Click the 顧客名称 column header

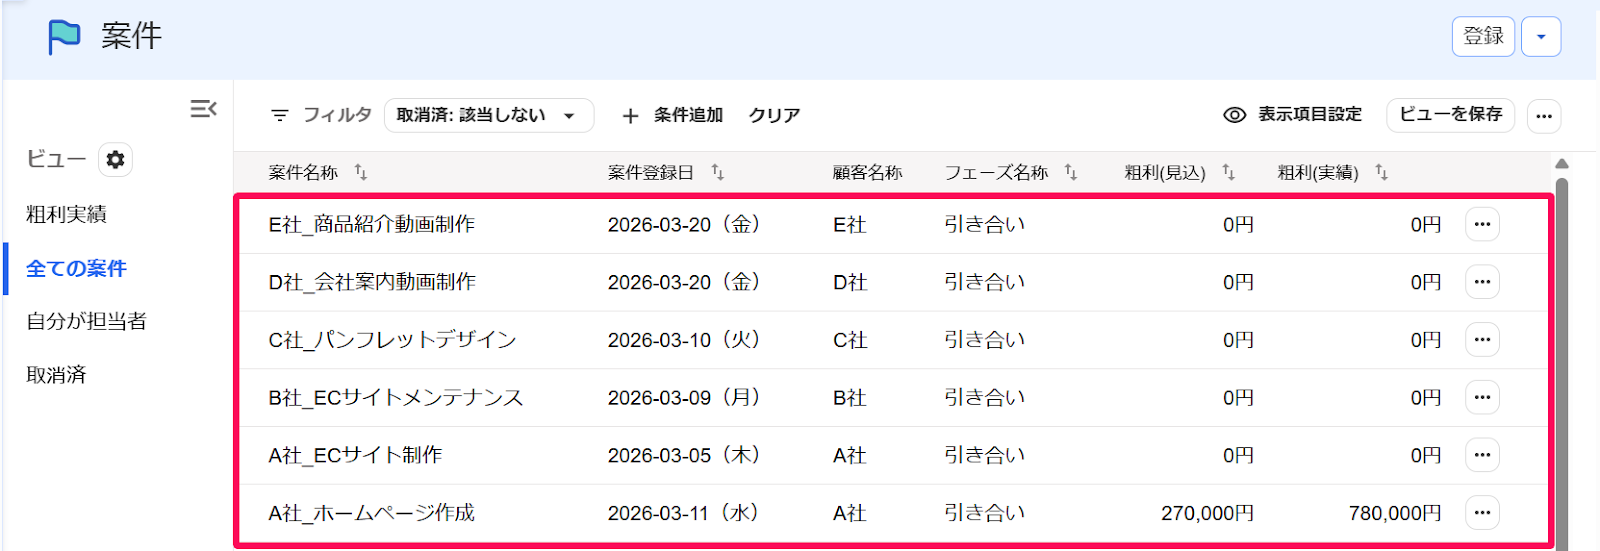867,173
